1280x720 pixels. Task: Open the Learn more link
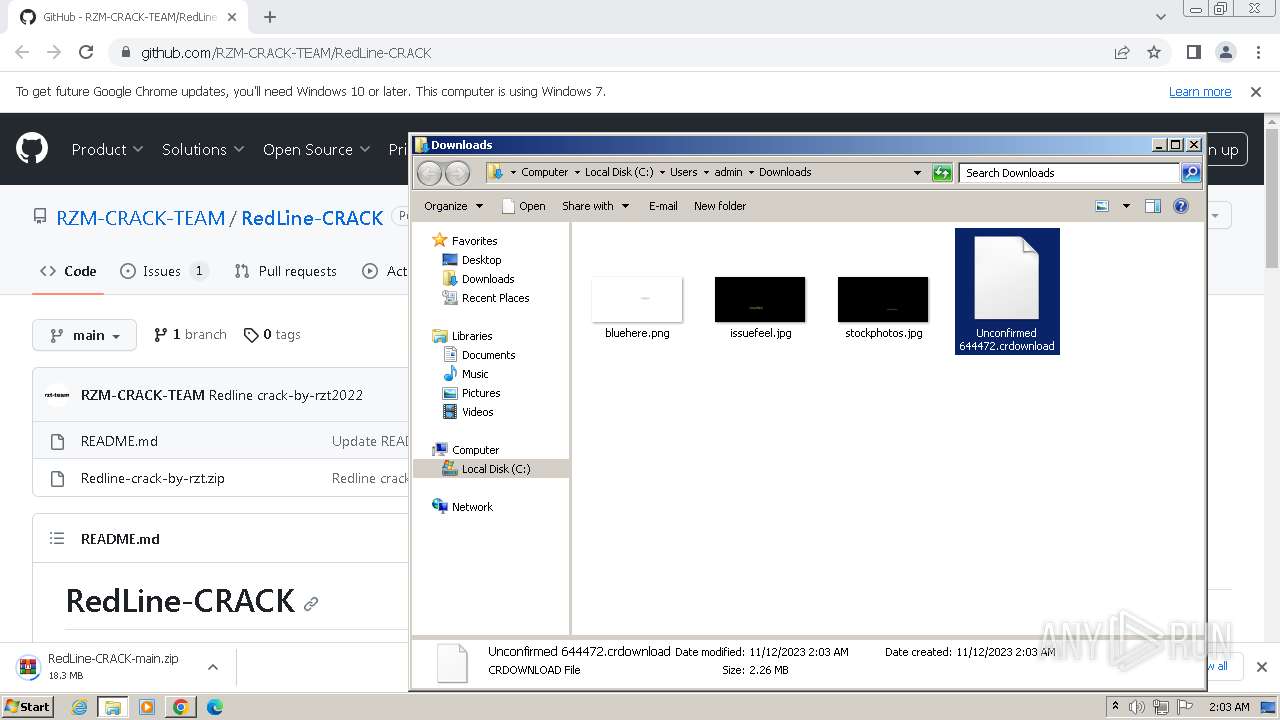pos(1200,91)
